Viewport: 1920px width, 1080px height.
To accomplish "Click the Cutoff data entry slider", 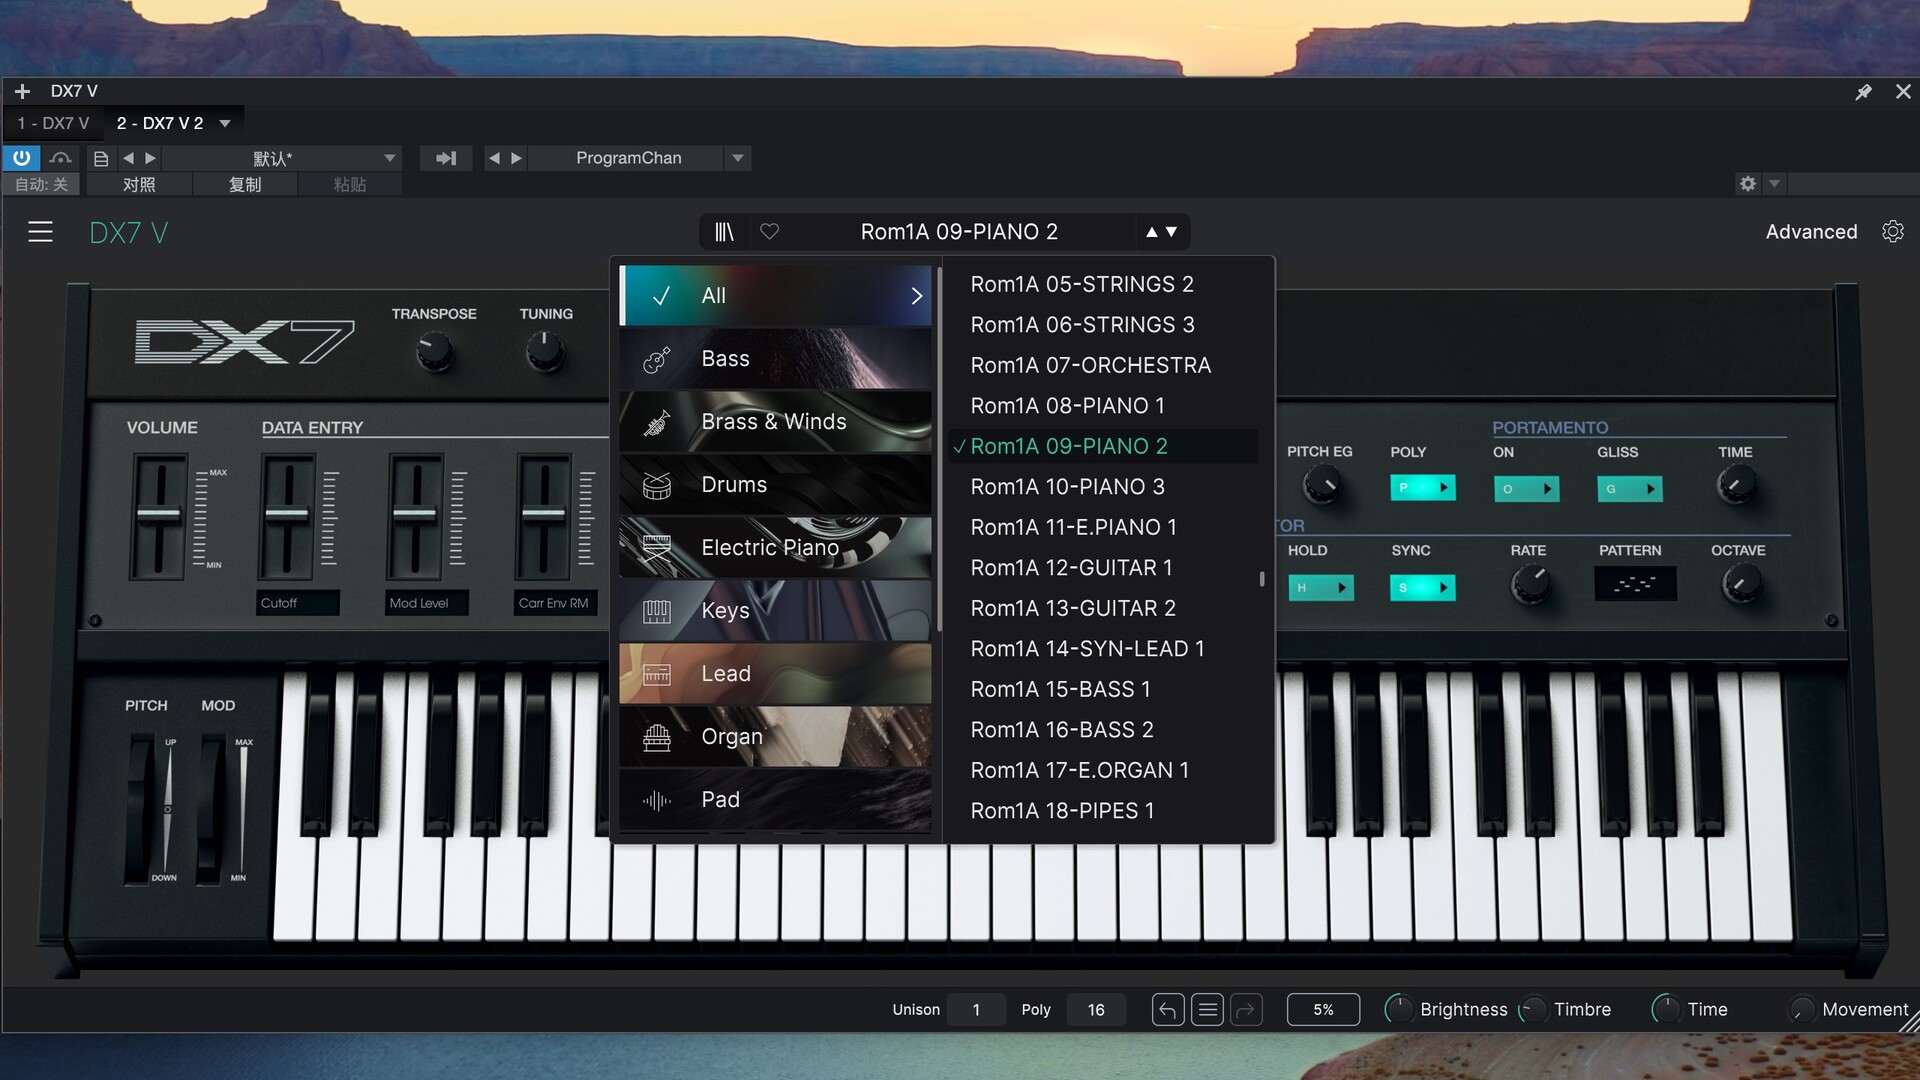I will coord(287,516).
